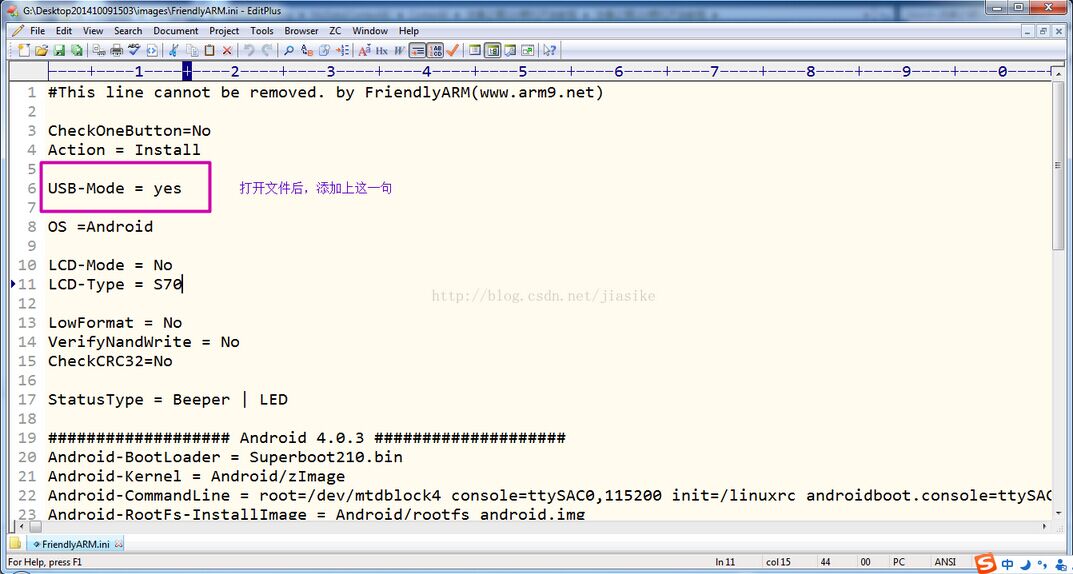Click the View in Browser icon

[x=152, y=50]
